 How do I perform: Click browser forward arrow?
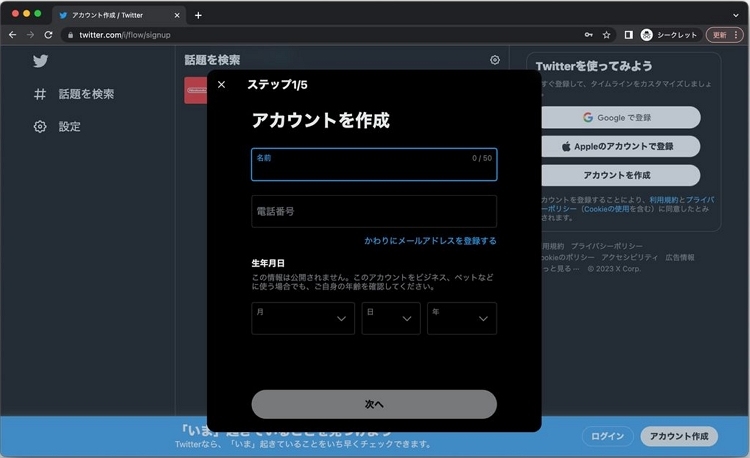tap(30, 35)
